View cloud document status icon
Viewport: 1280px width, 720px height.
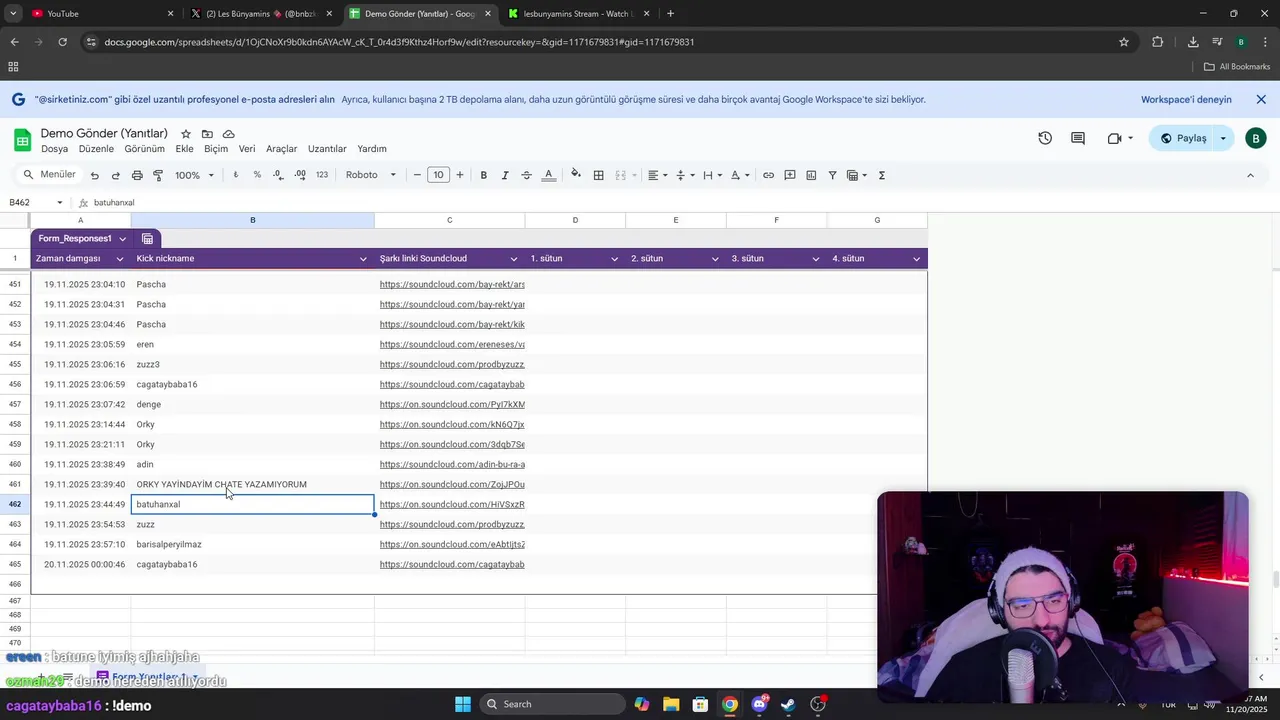[228, 134]
